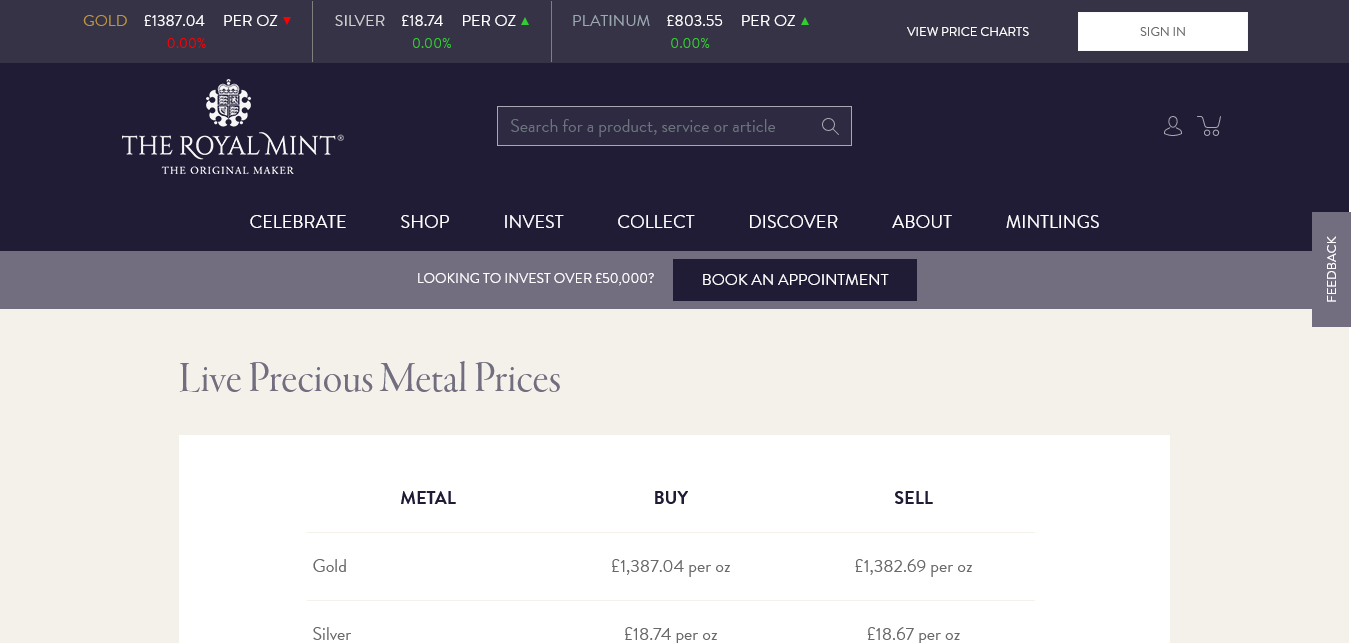Click the search magnifier icon
1366x643 pixels.
tap(829, 126)
